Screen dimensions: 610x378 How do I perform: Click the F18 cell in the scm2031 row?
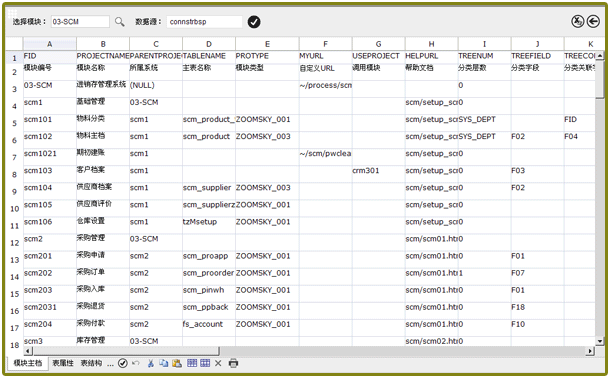coord(537,311)
